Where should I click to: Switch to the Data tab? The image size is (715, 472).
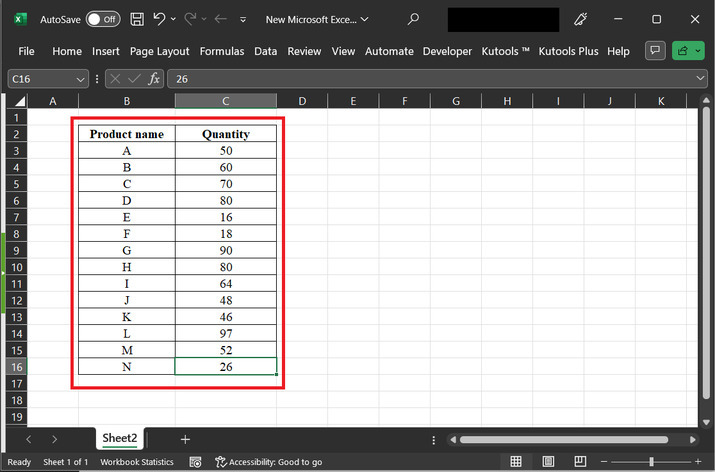pos(265,51)
